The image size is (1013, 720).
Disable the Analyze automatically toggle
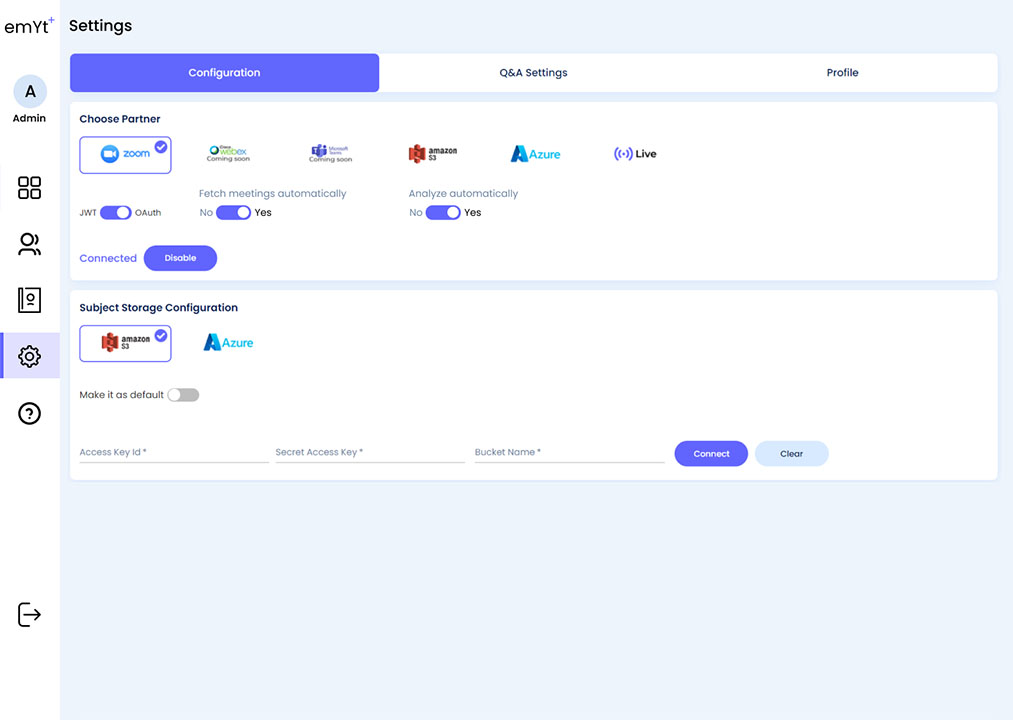coord(443,213)
